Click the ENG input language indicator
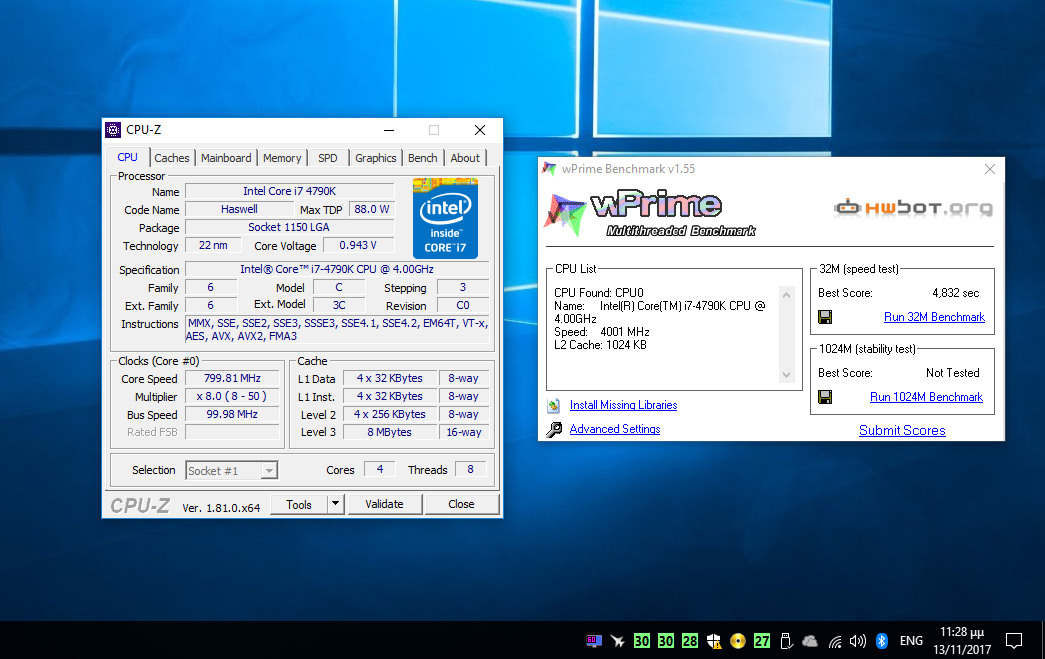This screenshot has width=1045, height=659. tap(911, 641)
